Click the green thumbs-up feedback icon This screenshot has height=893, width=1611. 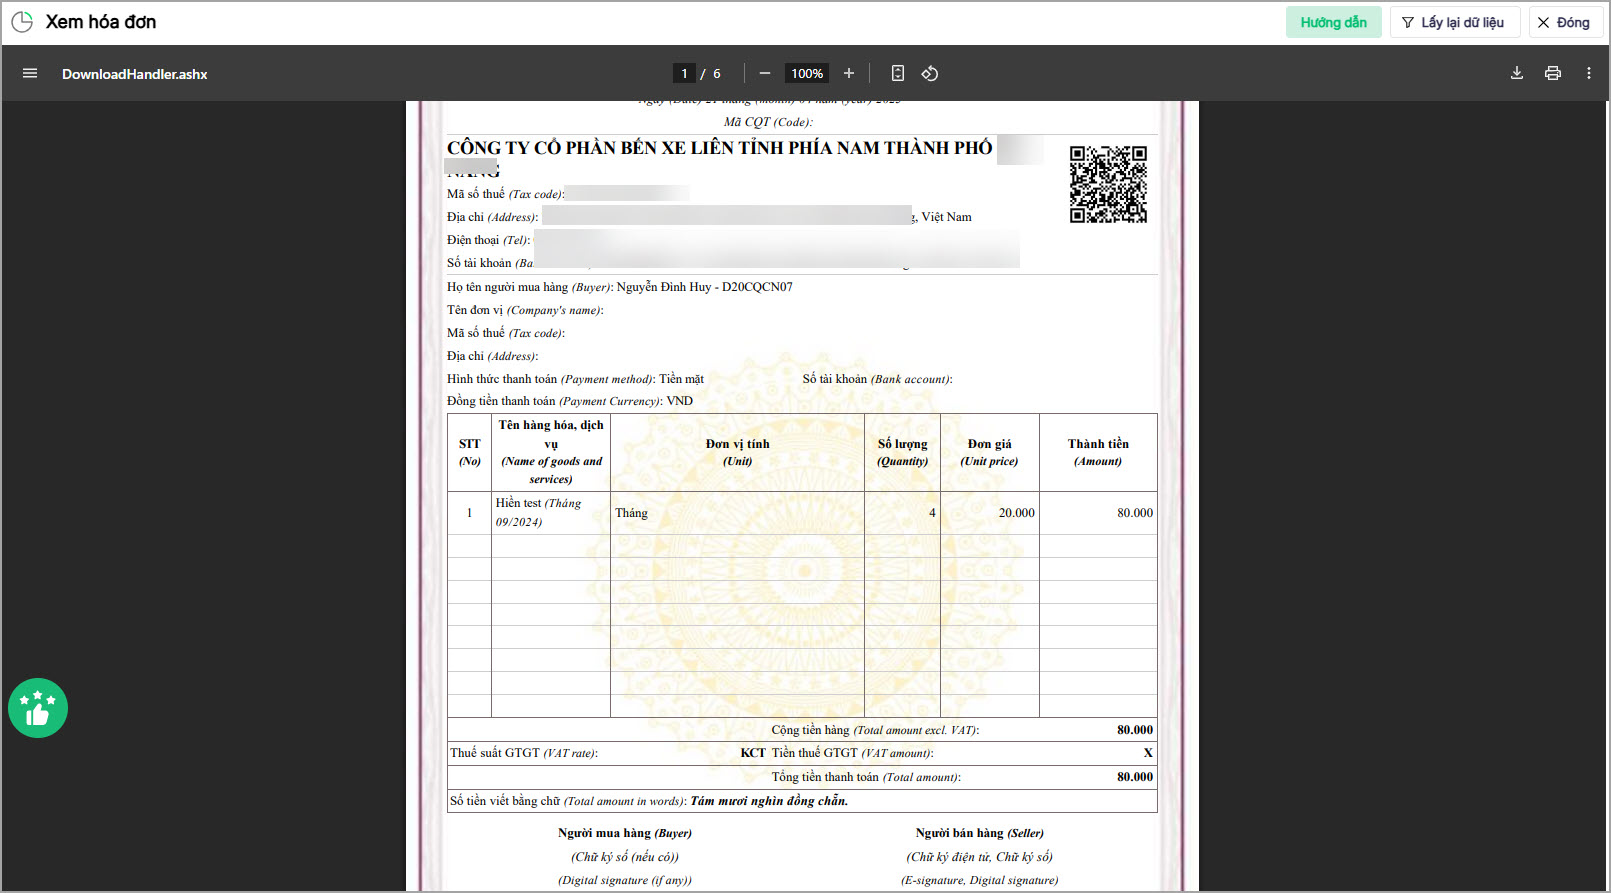[38, 708]
